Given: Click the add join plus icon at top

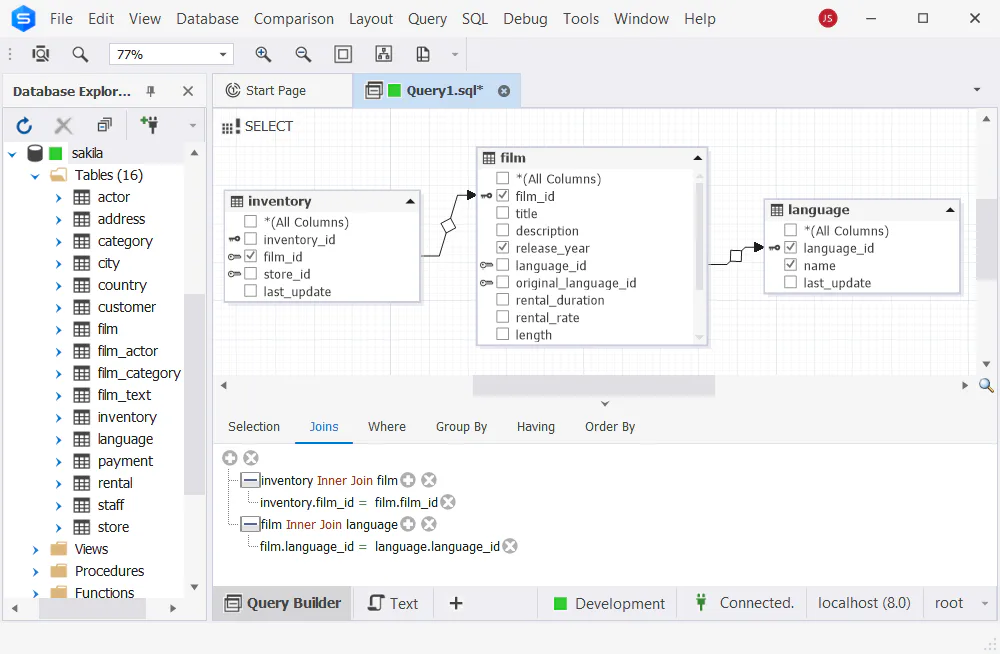Looking at the screenshot, I should 230,457.
